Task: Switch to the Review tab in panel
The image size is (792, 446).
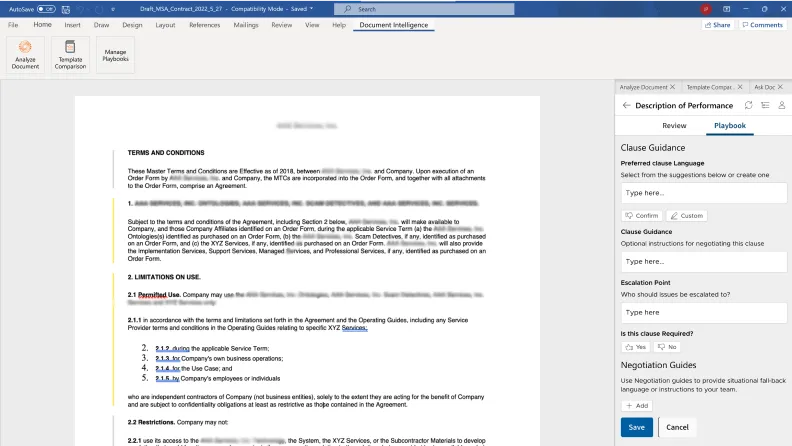Action: pos(674,126)
